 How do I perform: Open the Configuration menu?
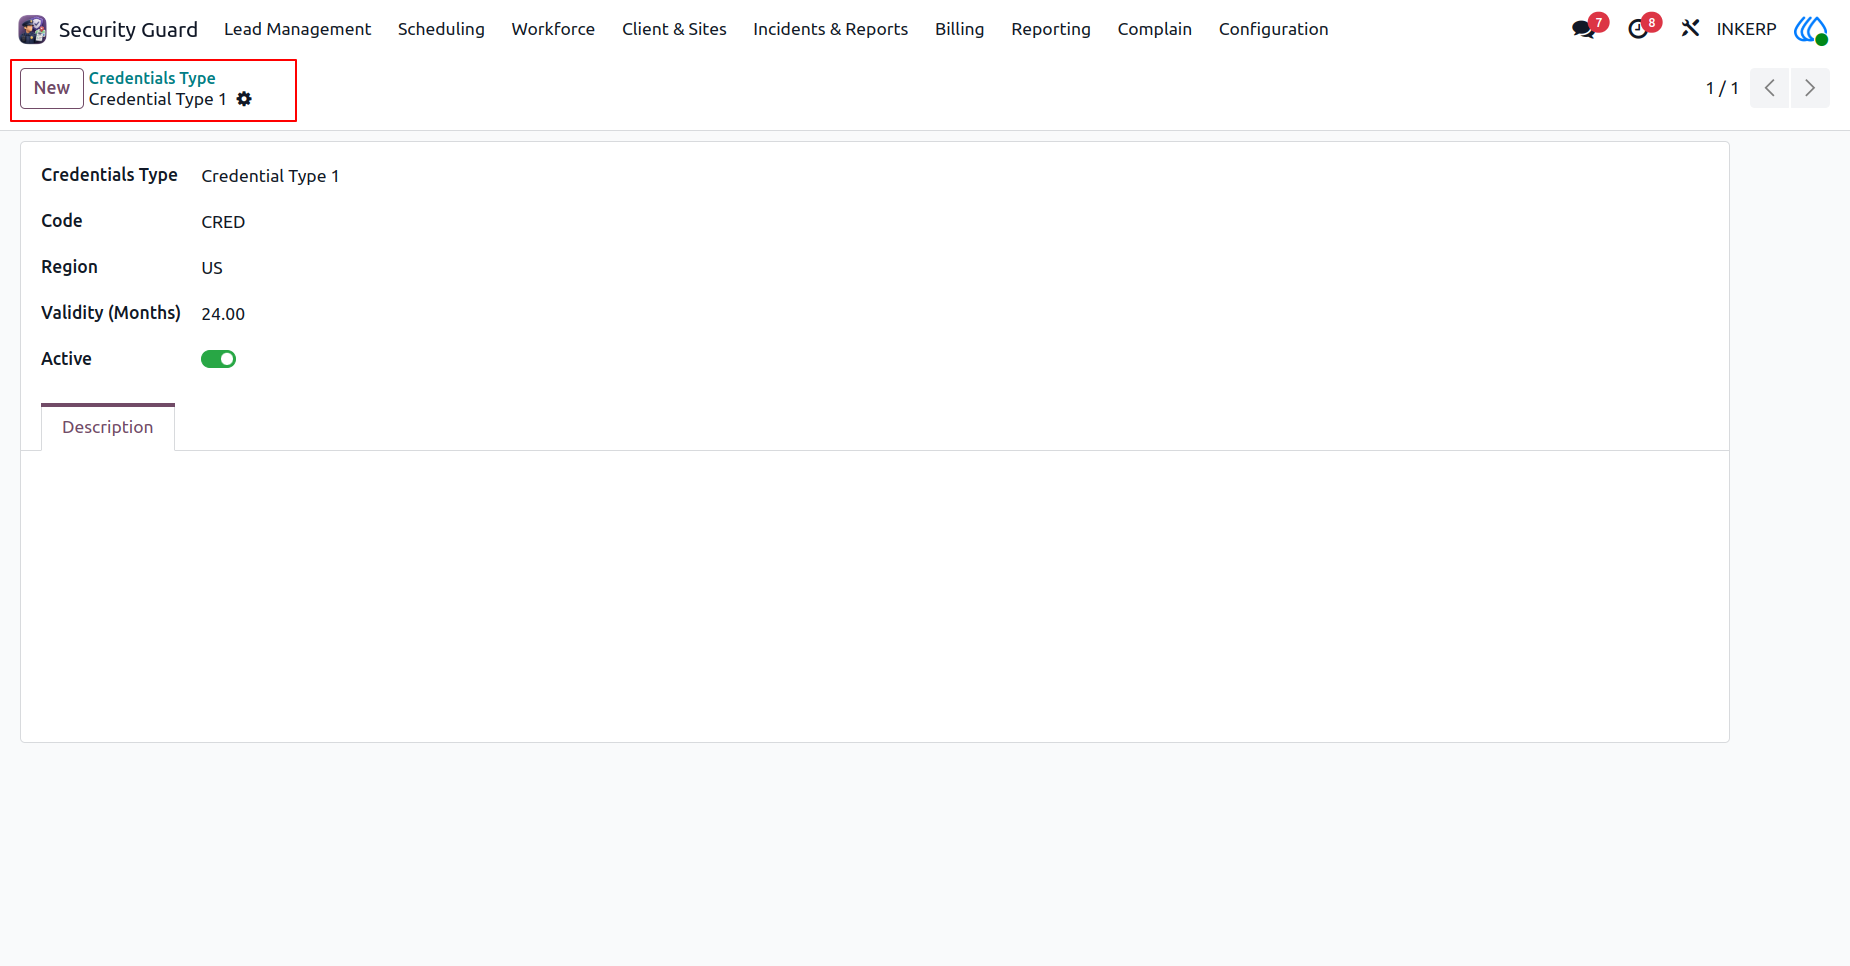1273,29
